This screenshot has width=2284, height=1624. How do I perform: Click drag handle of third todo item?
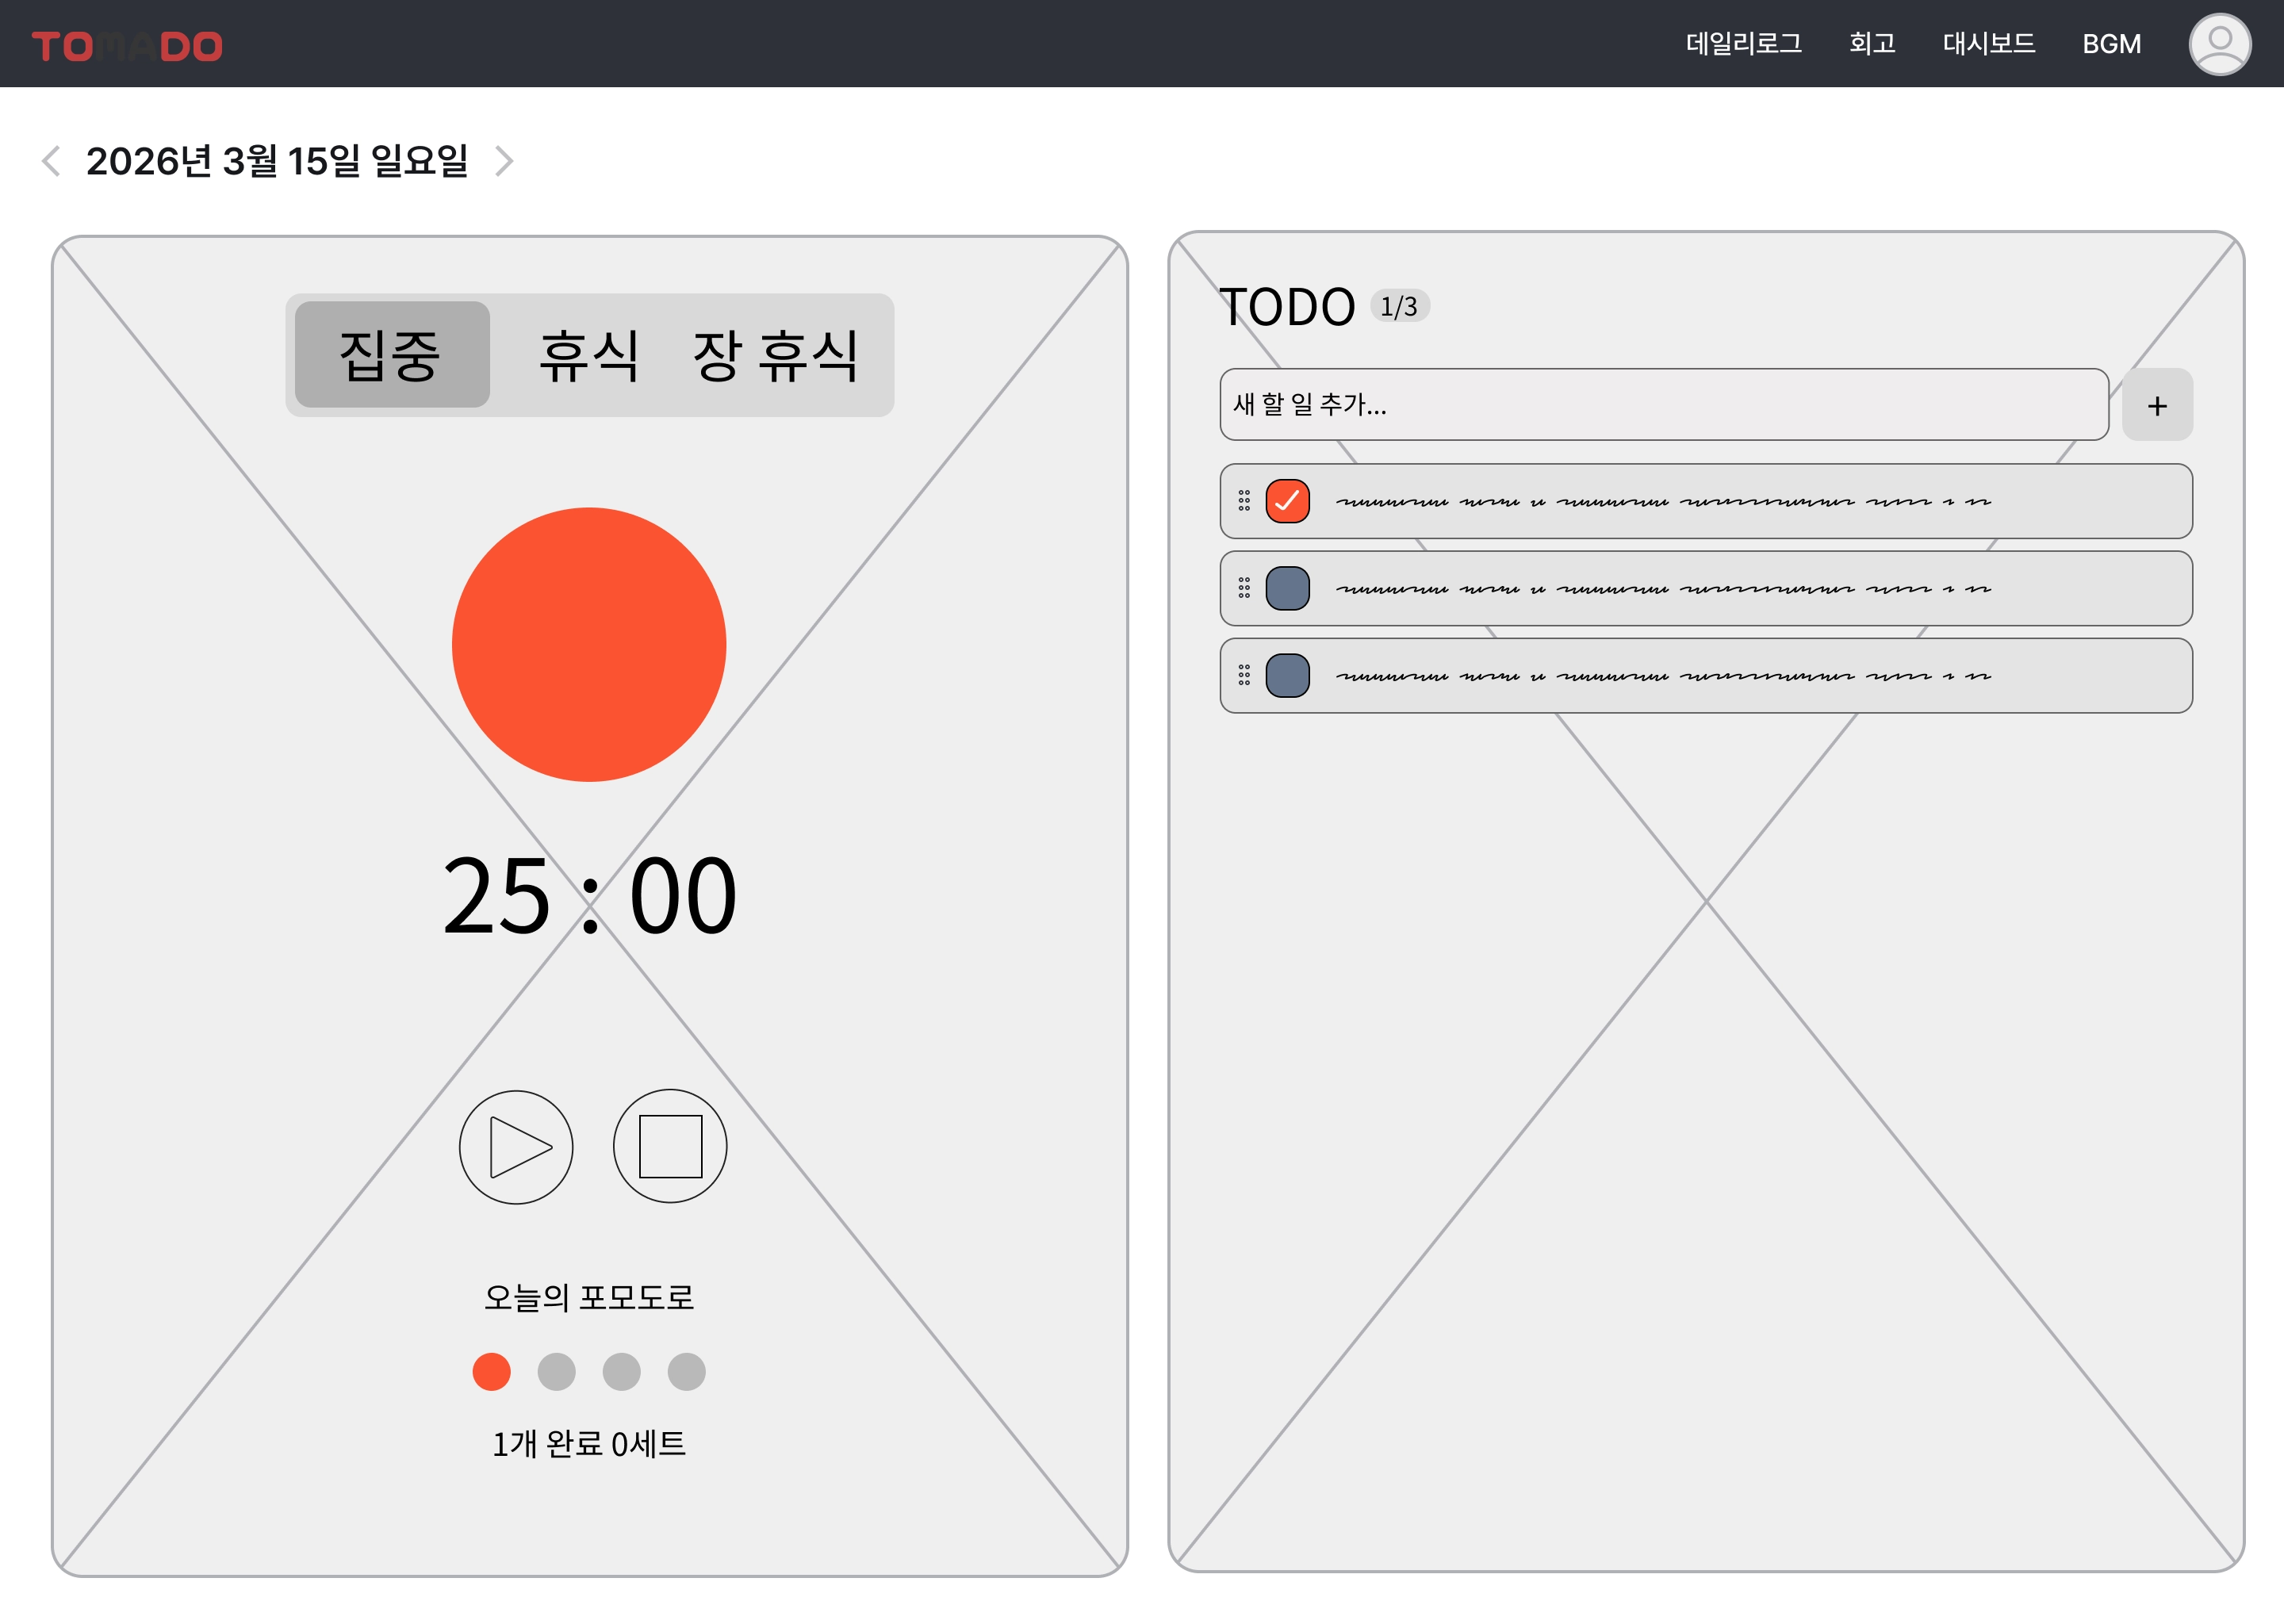coord(1244,675)
